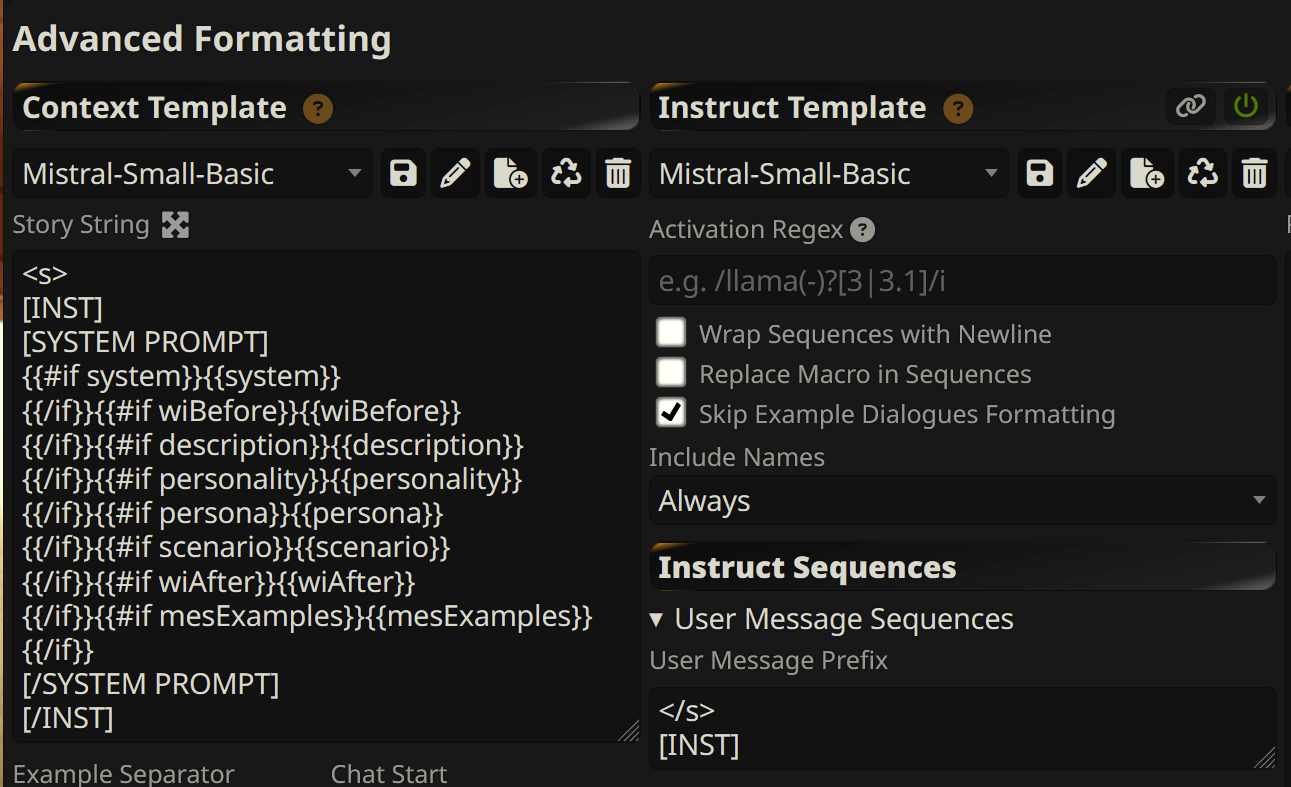Uncheck Skip Example Dialogues Formatting
The image size is (1291, 787).
(671, 413)
